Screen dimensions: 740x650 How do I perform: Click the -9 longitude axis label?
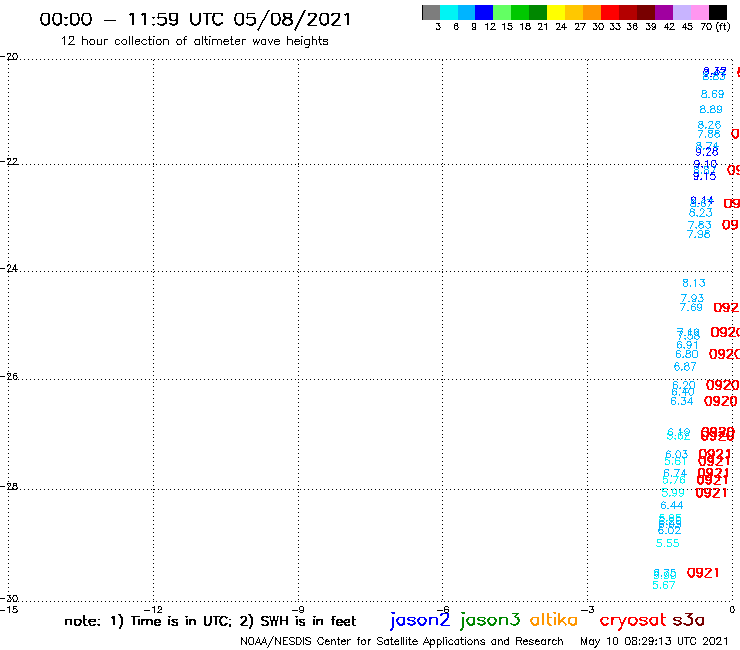(299, 609)
